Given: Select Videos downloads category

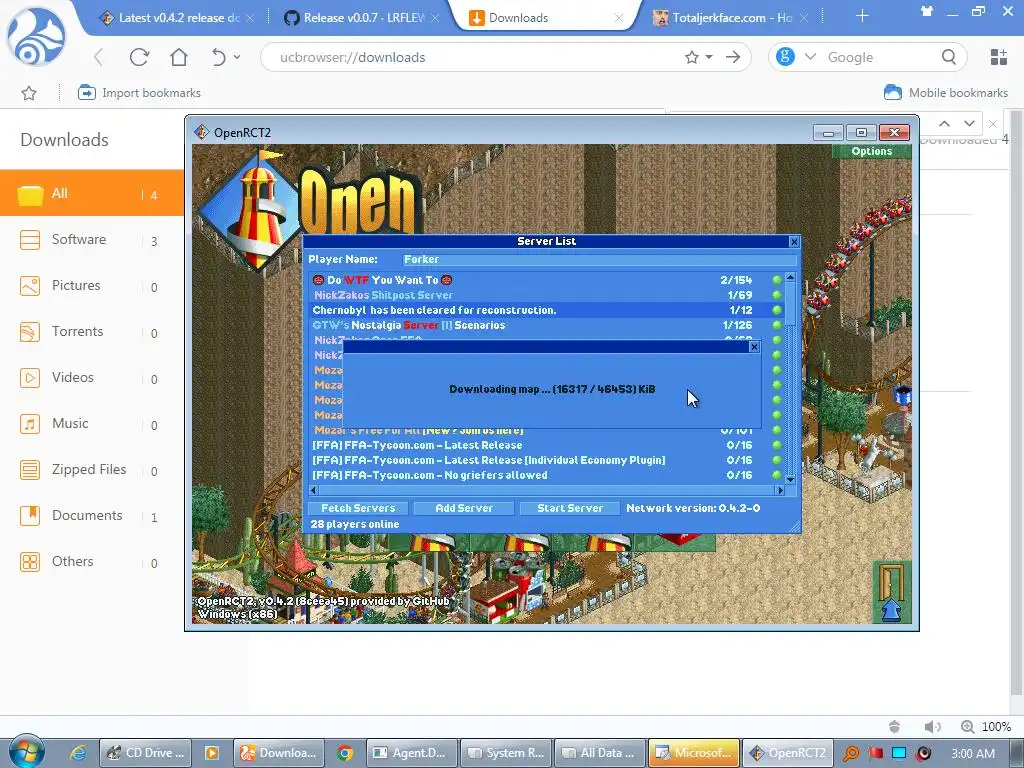Looking at the screenshot, I should pos(91,378).
